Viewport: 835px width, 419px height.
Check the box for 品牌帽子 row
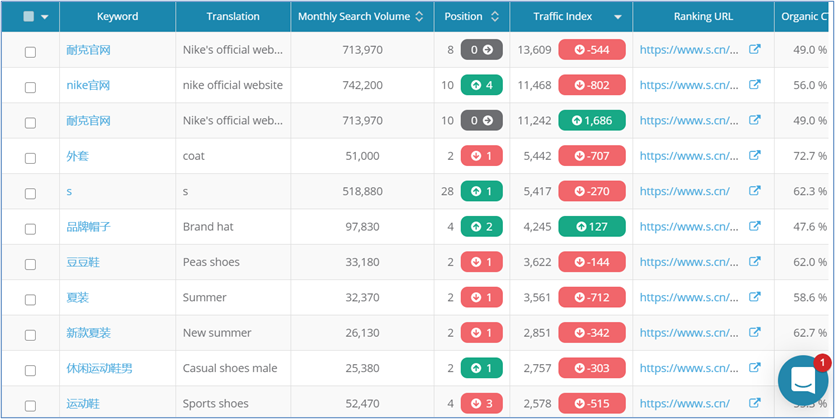click(30, 229)
